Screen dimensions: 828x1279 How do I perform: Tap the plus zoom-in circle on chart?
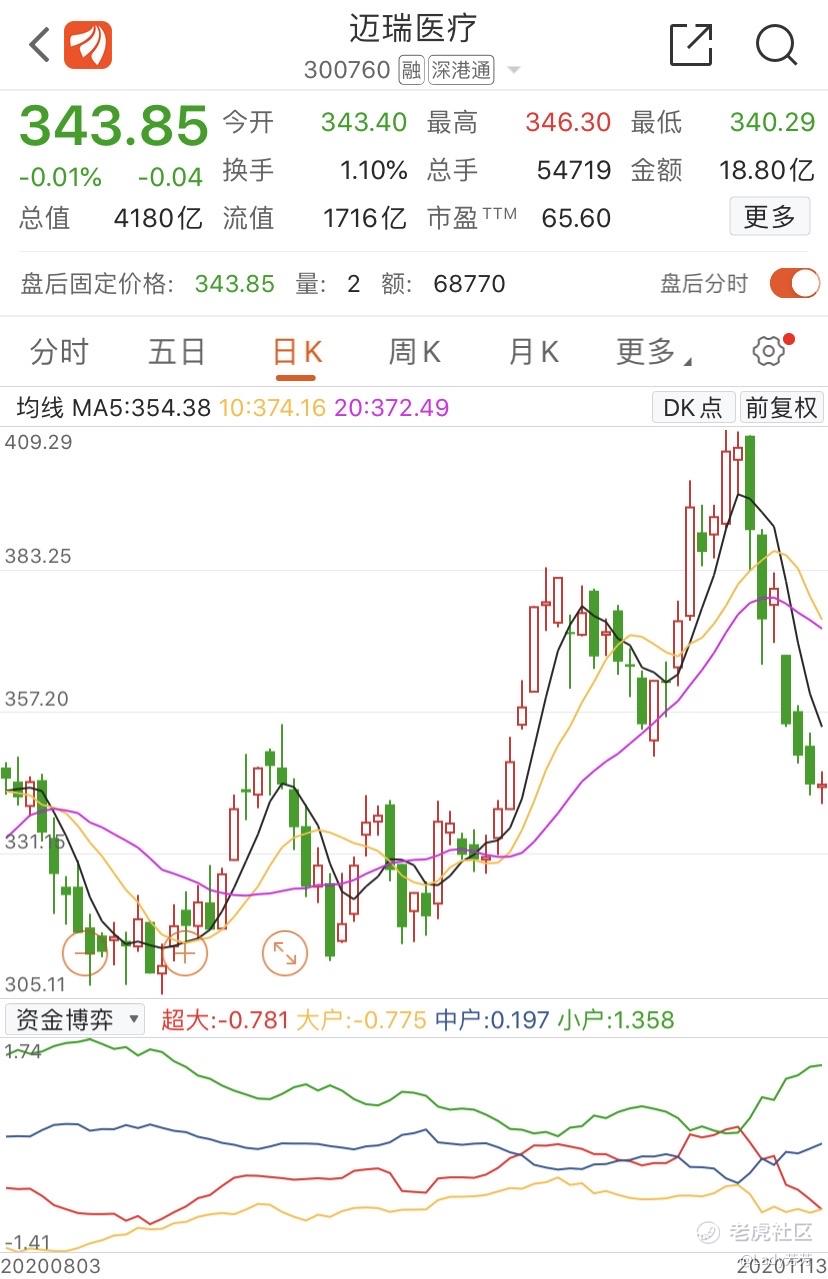pyautogui.click(x=184, y=952)
